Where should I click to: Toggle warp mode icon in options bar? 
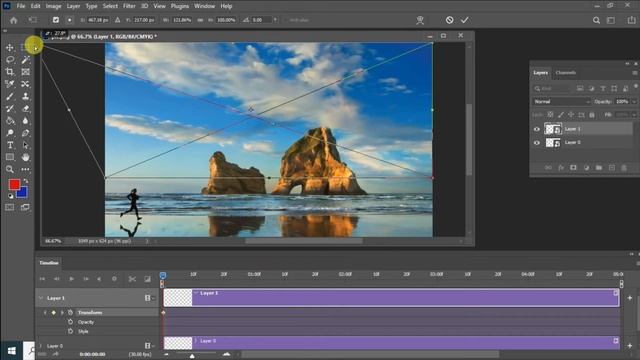420,20
